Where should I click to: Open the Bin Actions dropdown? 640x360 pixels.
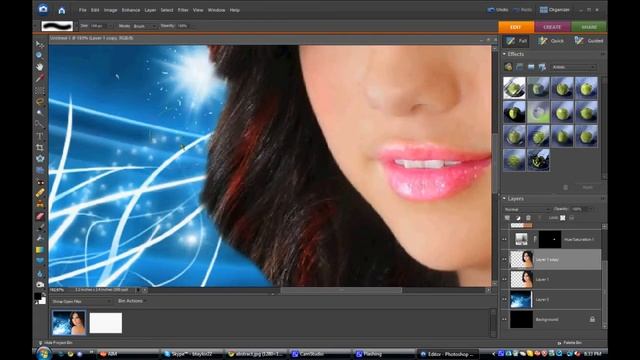click(132, 301)
